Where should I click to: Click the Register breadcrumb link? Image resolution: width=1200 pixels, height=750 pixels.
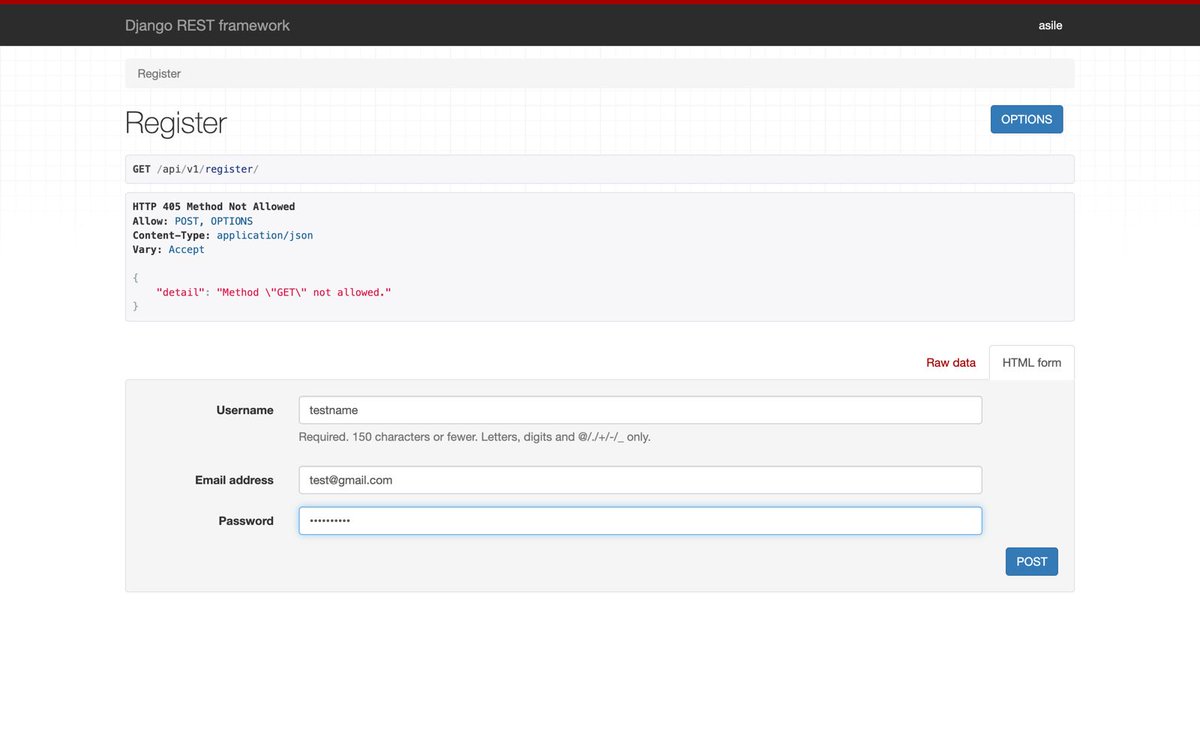[x=159, y=74]
